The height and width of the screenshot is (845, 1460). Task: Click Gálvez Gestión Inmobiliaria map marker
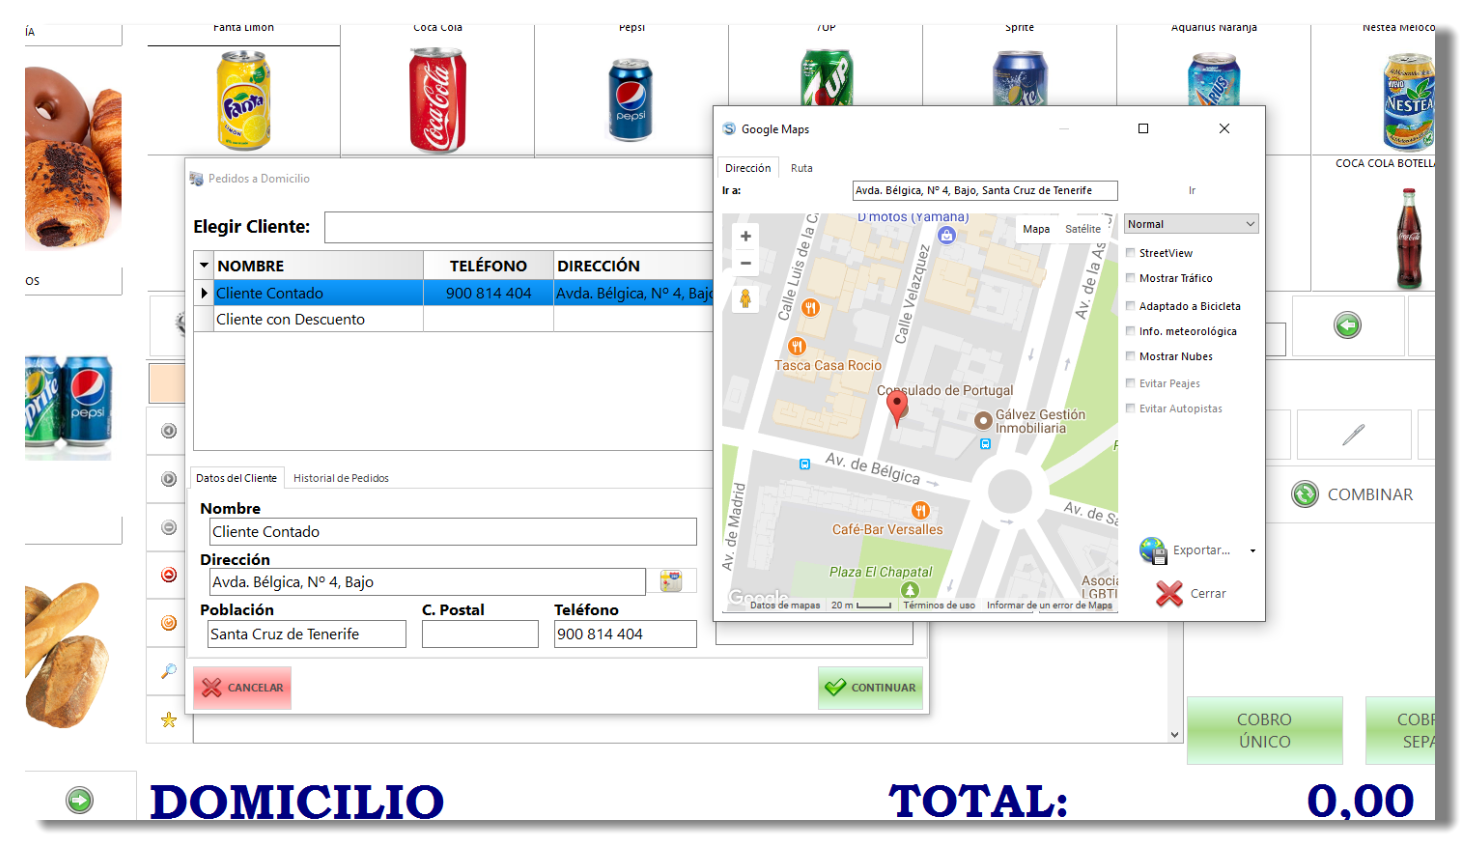(983, 421)
